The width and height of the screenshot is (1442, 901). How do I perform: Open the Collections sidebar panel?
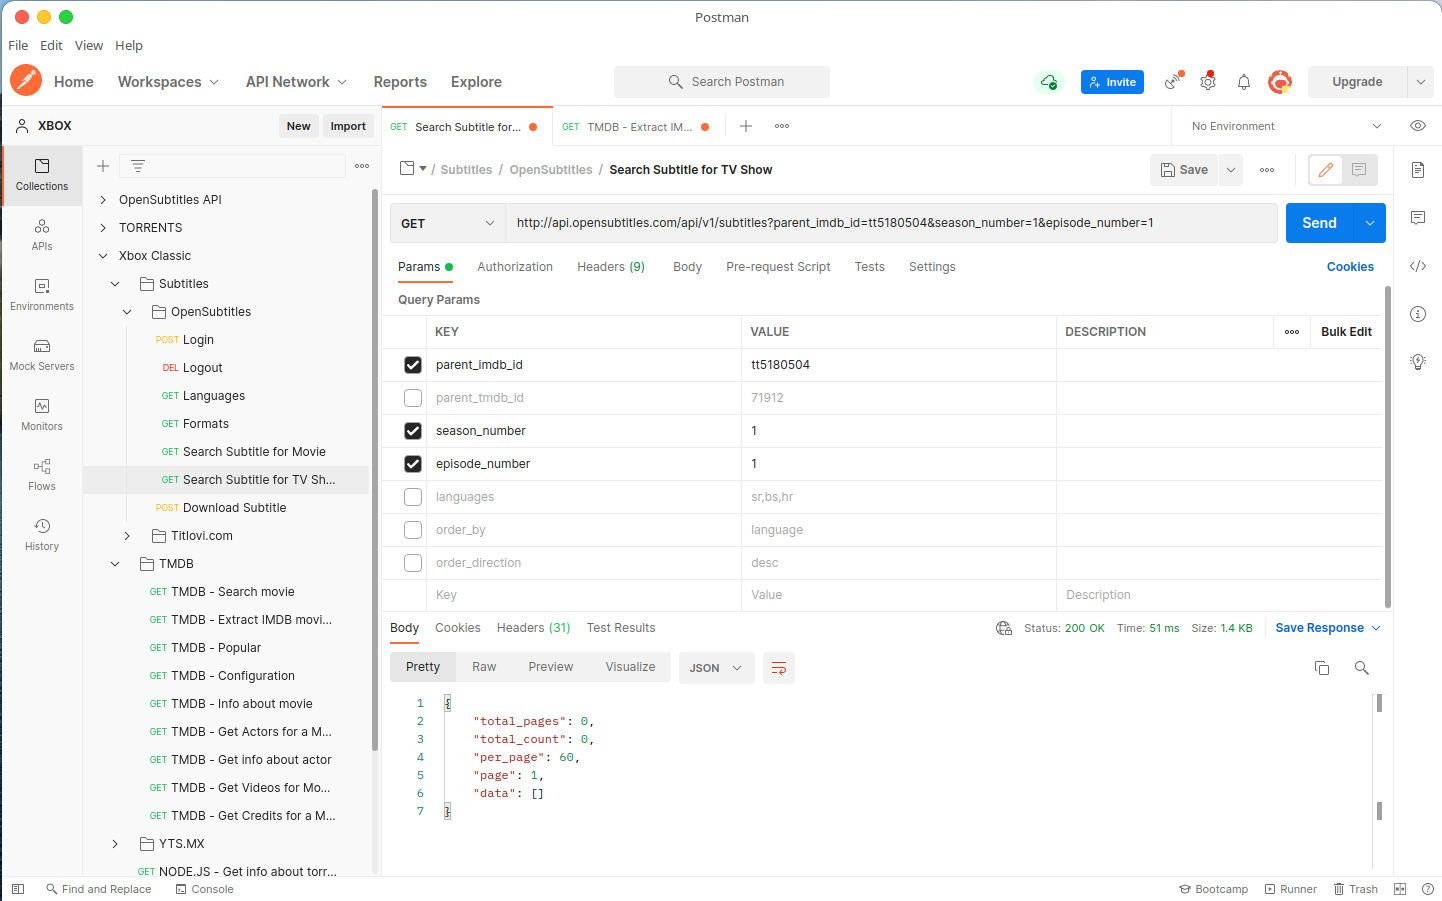coord(42,175)
